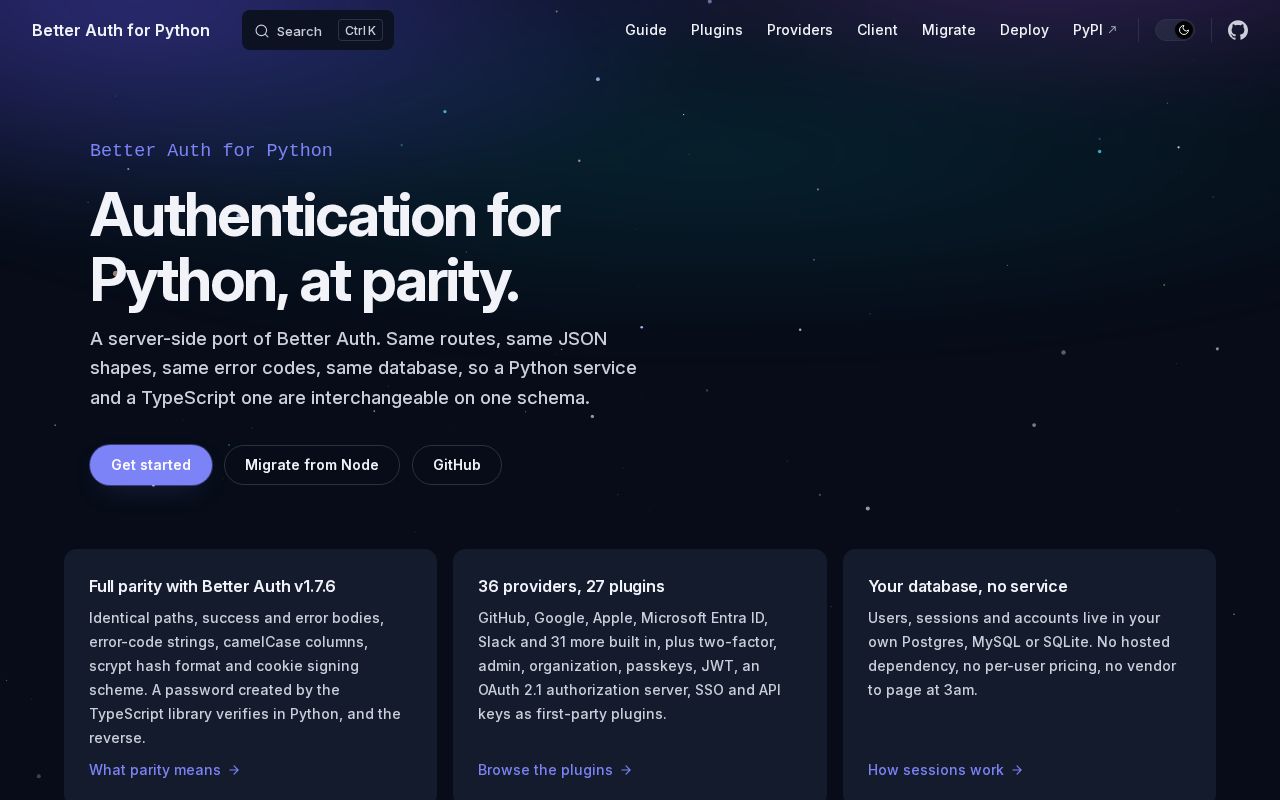Screen dimensions: 1280x800
Task: Open the GitHub repository icon in header
Action: point(1238,30)
